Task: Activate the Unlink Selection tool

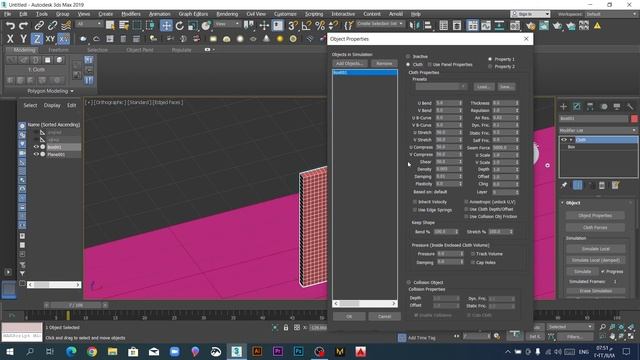Action: click(52, 26)
